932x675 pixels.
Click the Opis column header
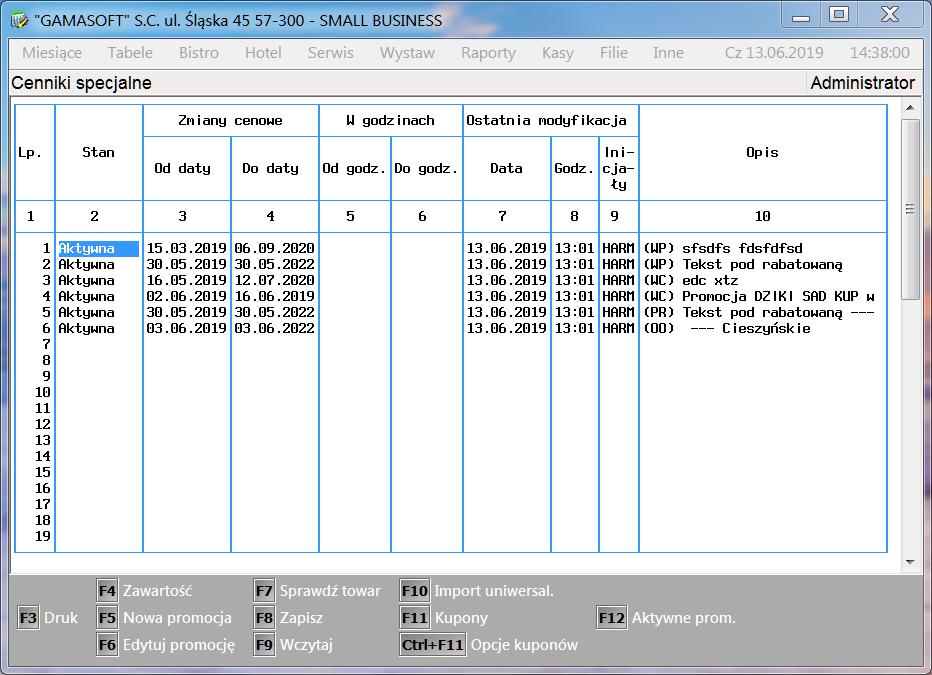coord(762,153)
